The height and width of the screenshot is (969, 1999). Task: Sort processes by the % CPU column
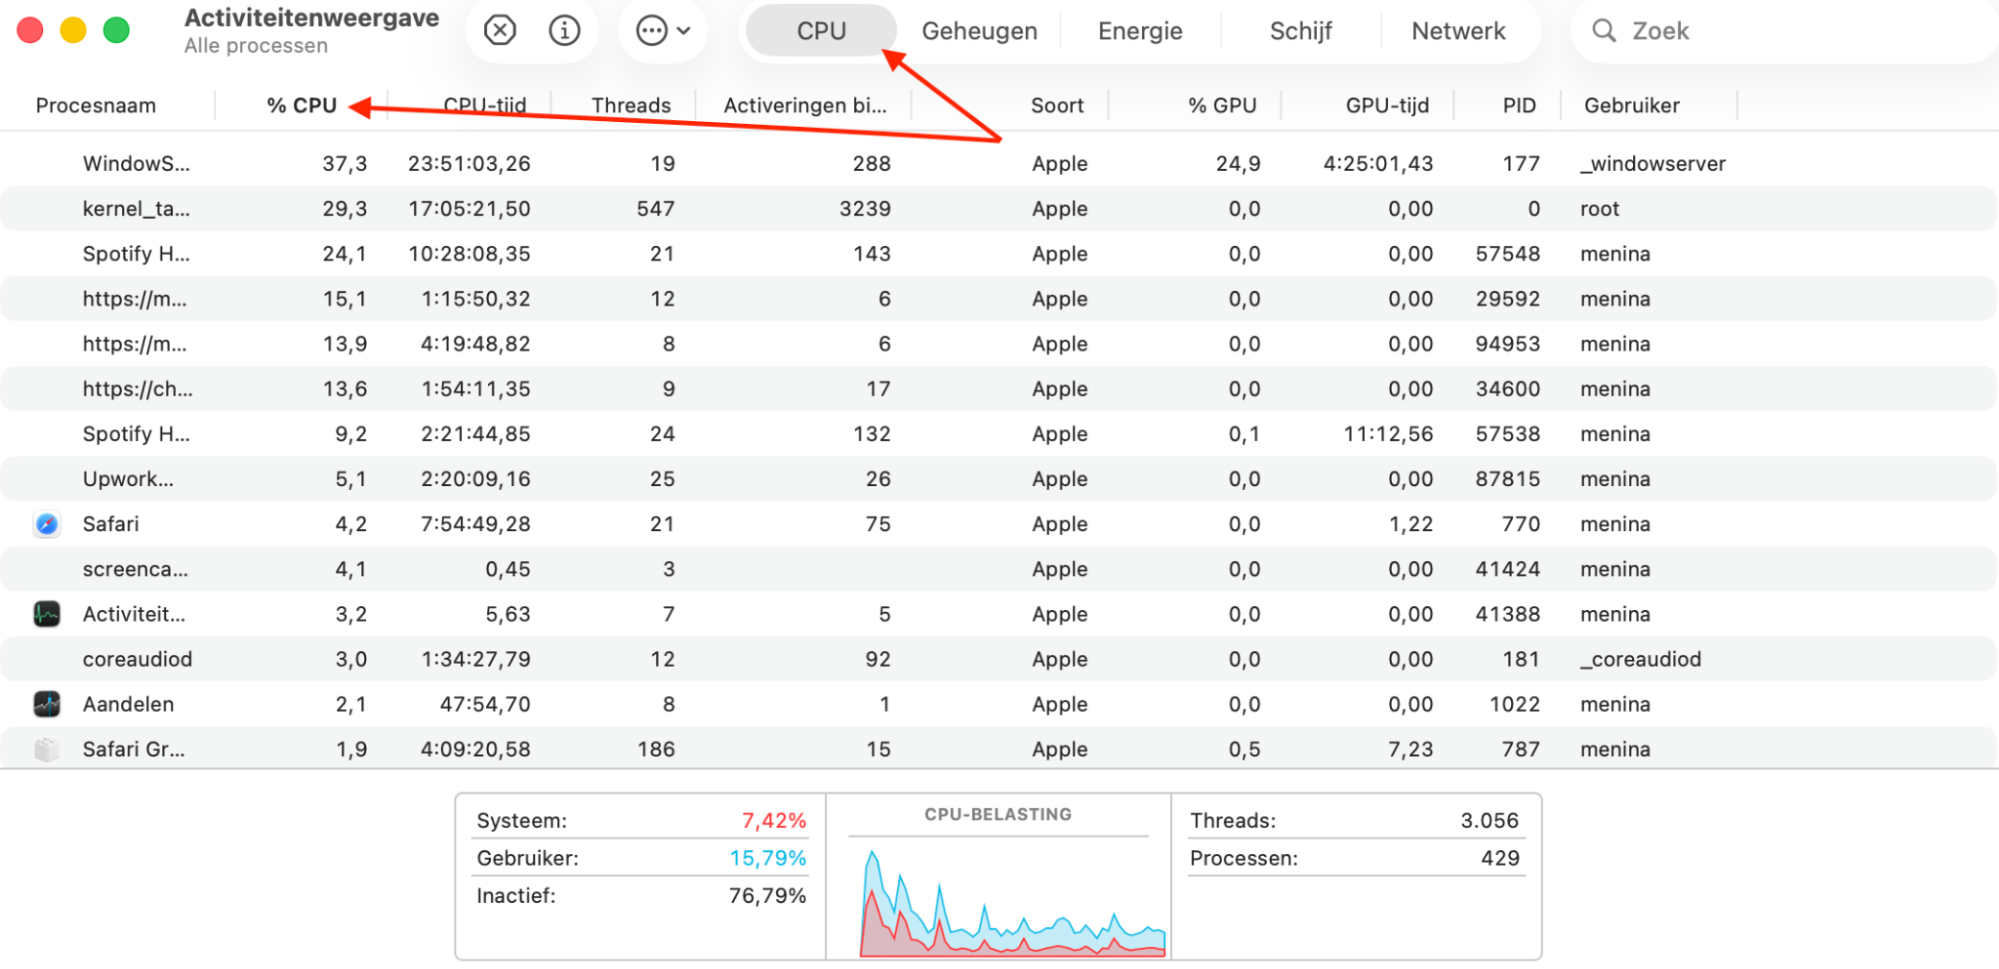coord(300,104)
